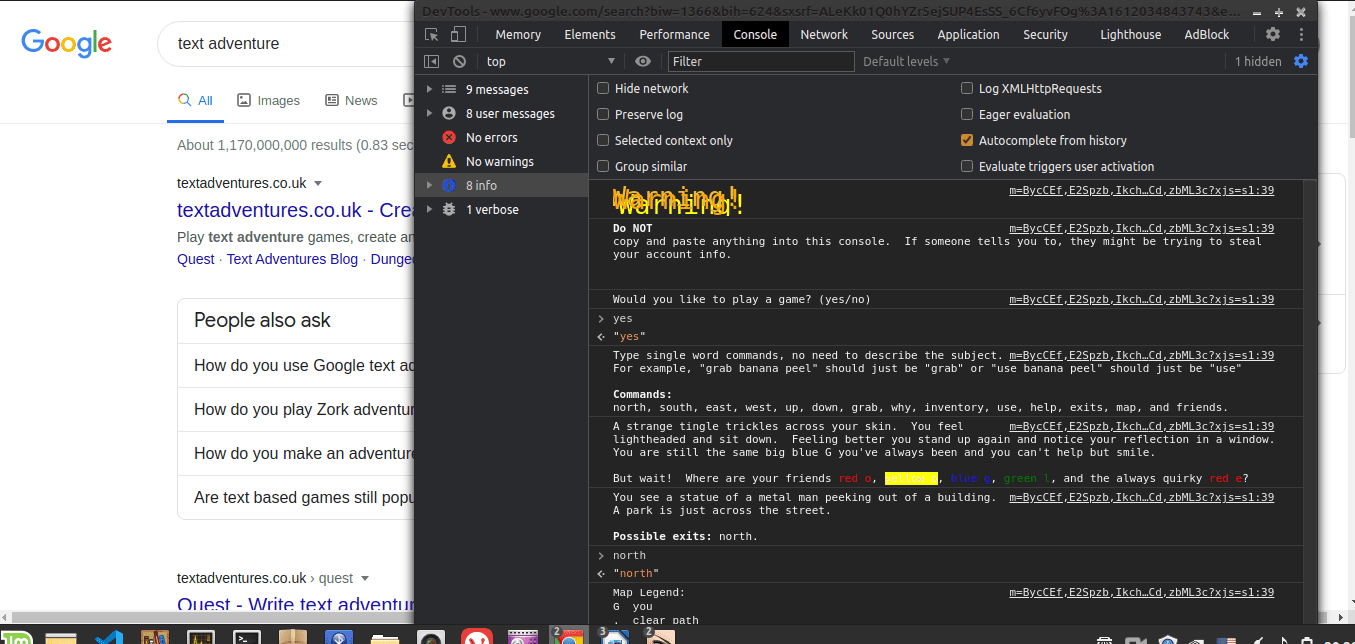Open the Text Adventures Blog sitelink

tap(292, 259)
